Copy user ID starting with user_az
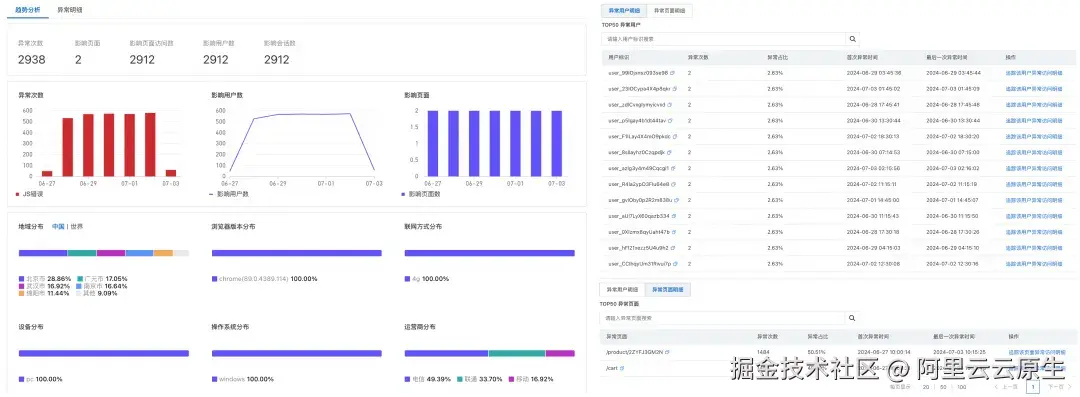 672,167
